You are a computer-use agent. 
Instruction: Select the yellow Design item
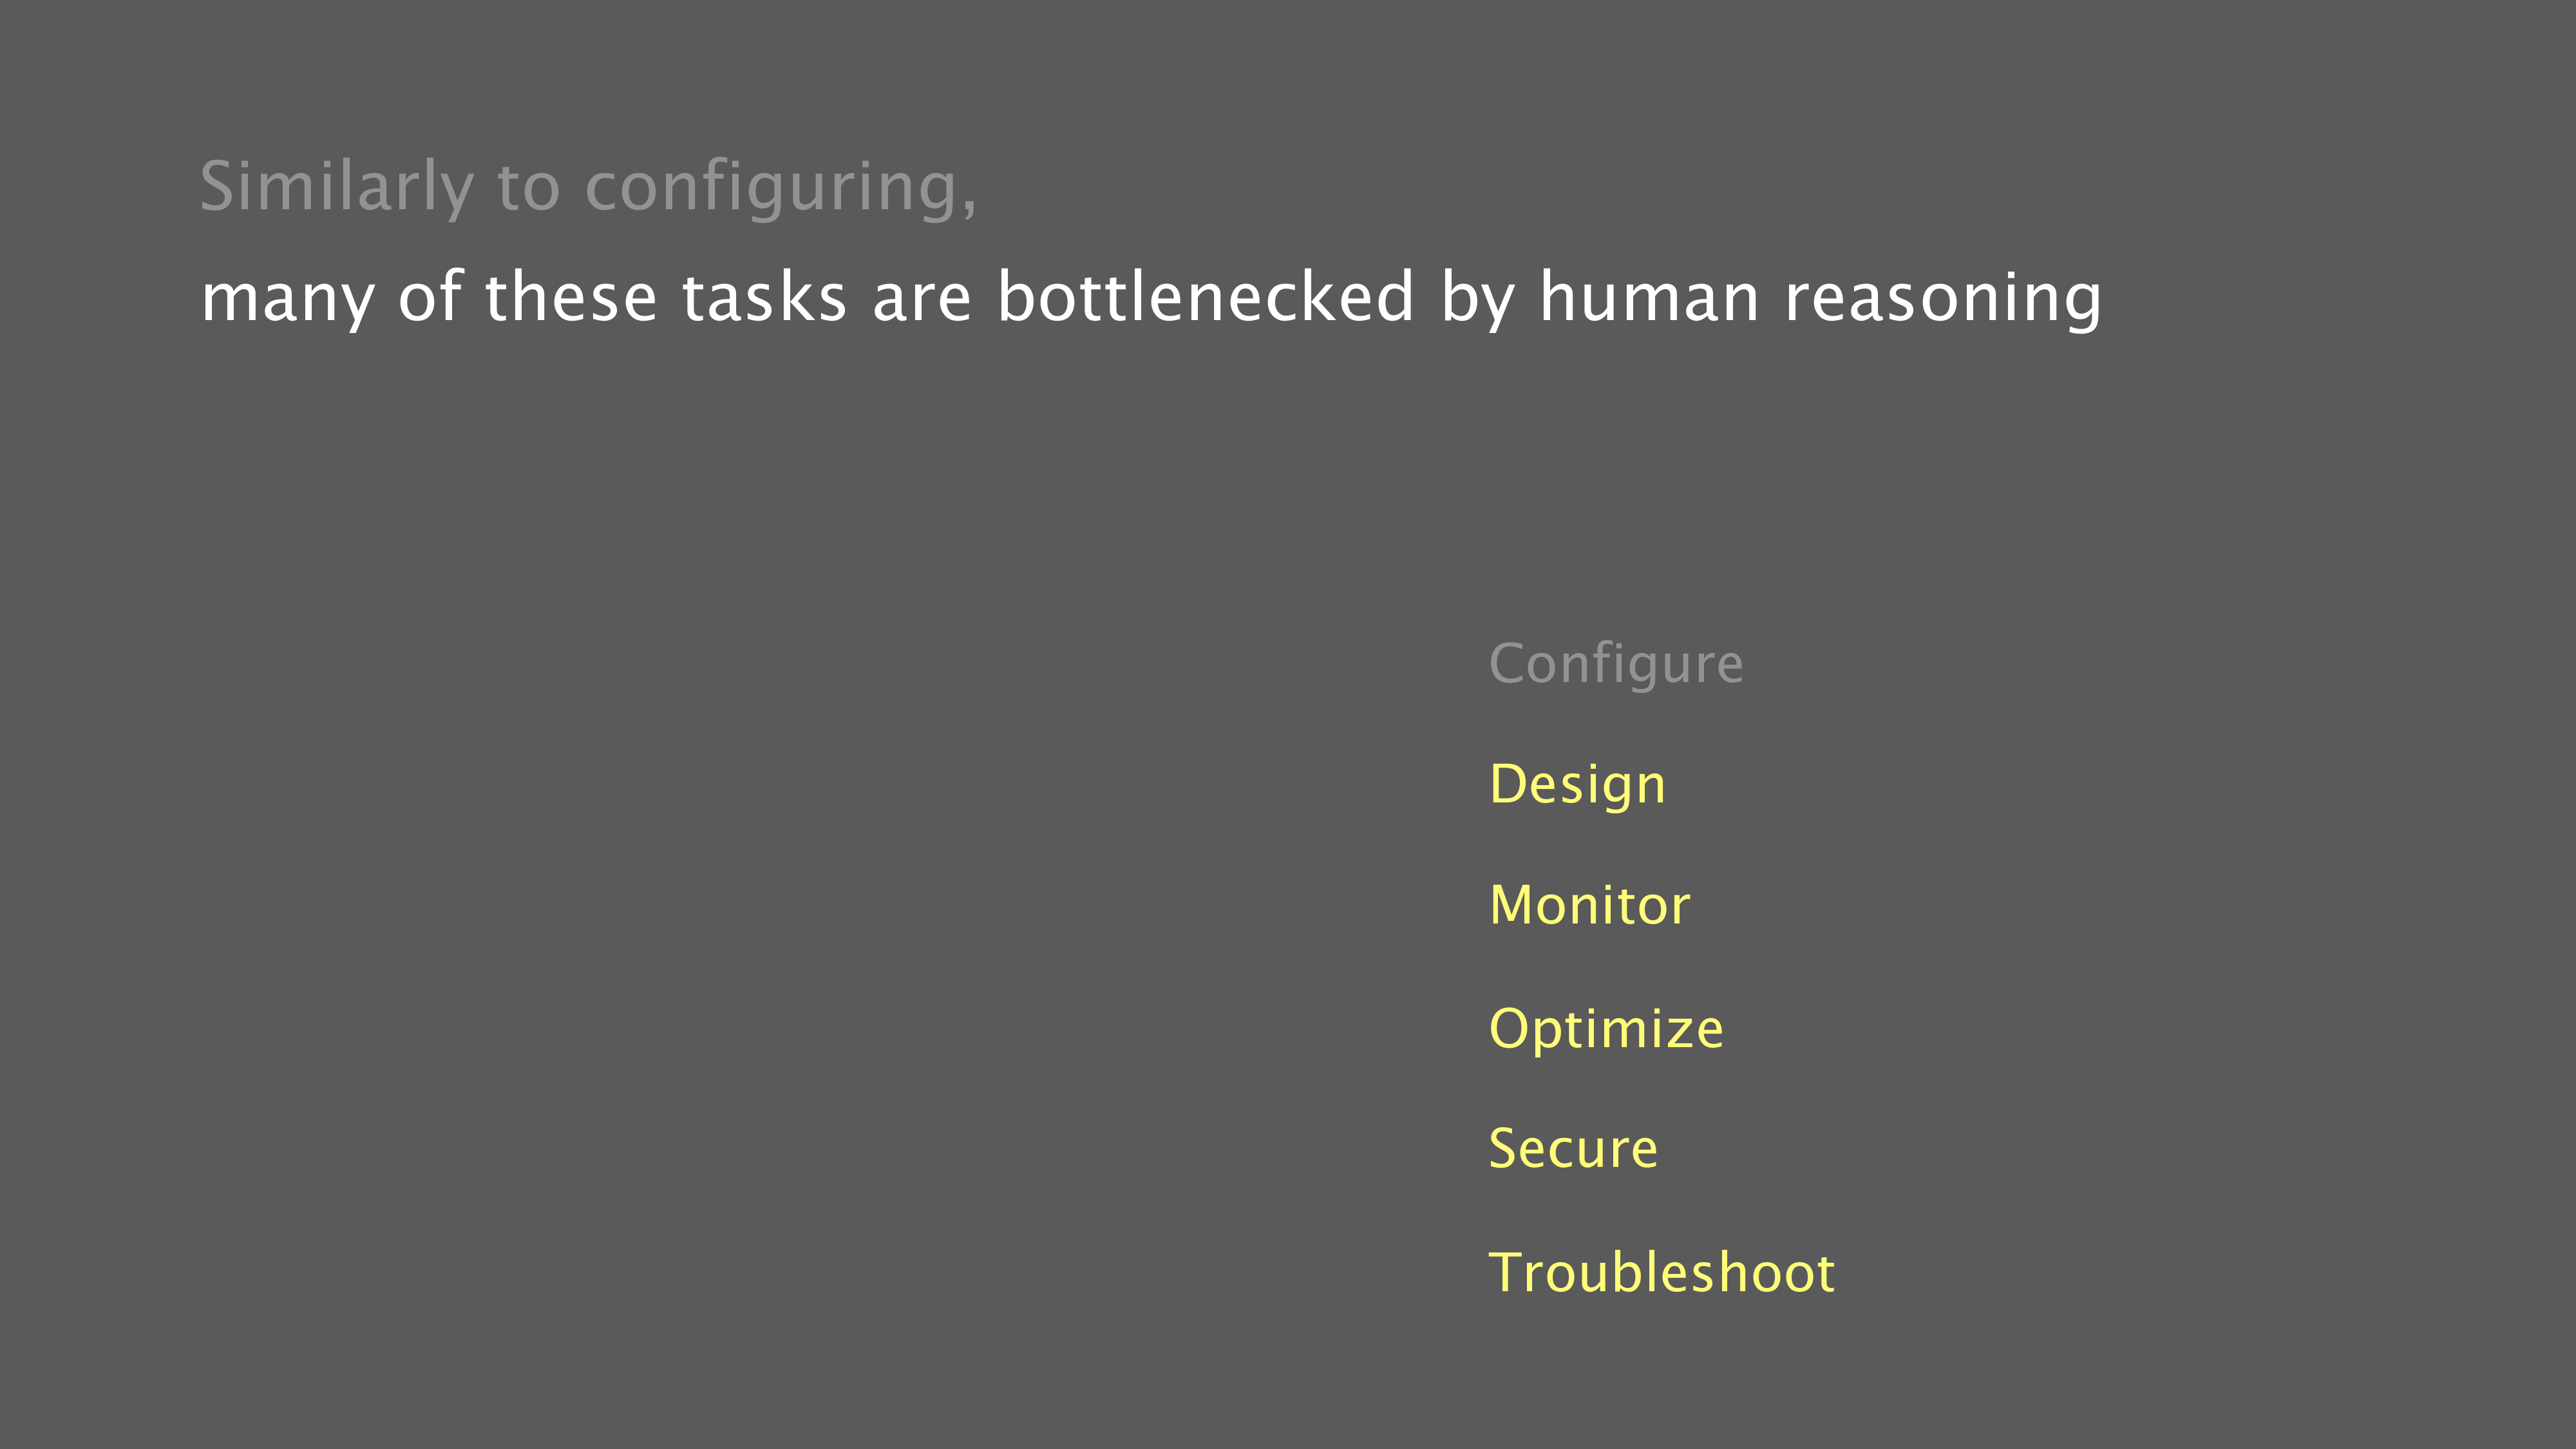click(x=1577, y=785)
